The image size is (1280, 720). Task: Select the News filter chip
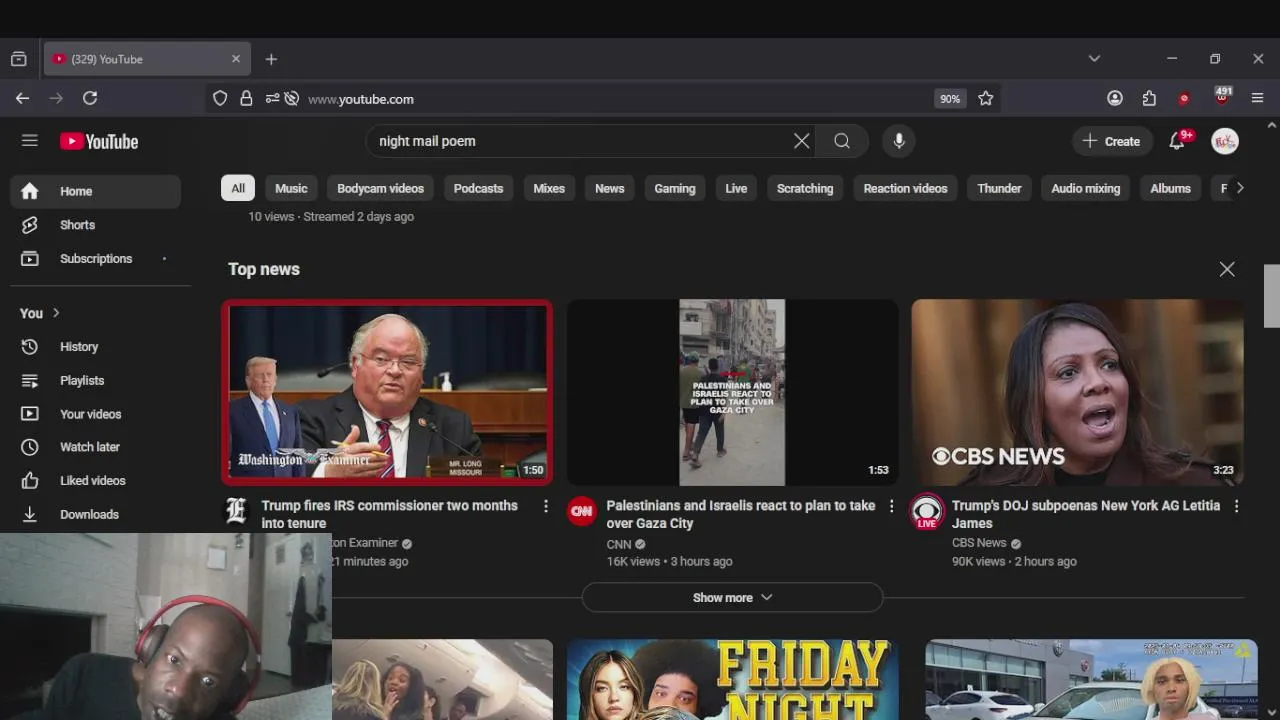(x=609, y=188)
